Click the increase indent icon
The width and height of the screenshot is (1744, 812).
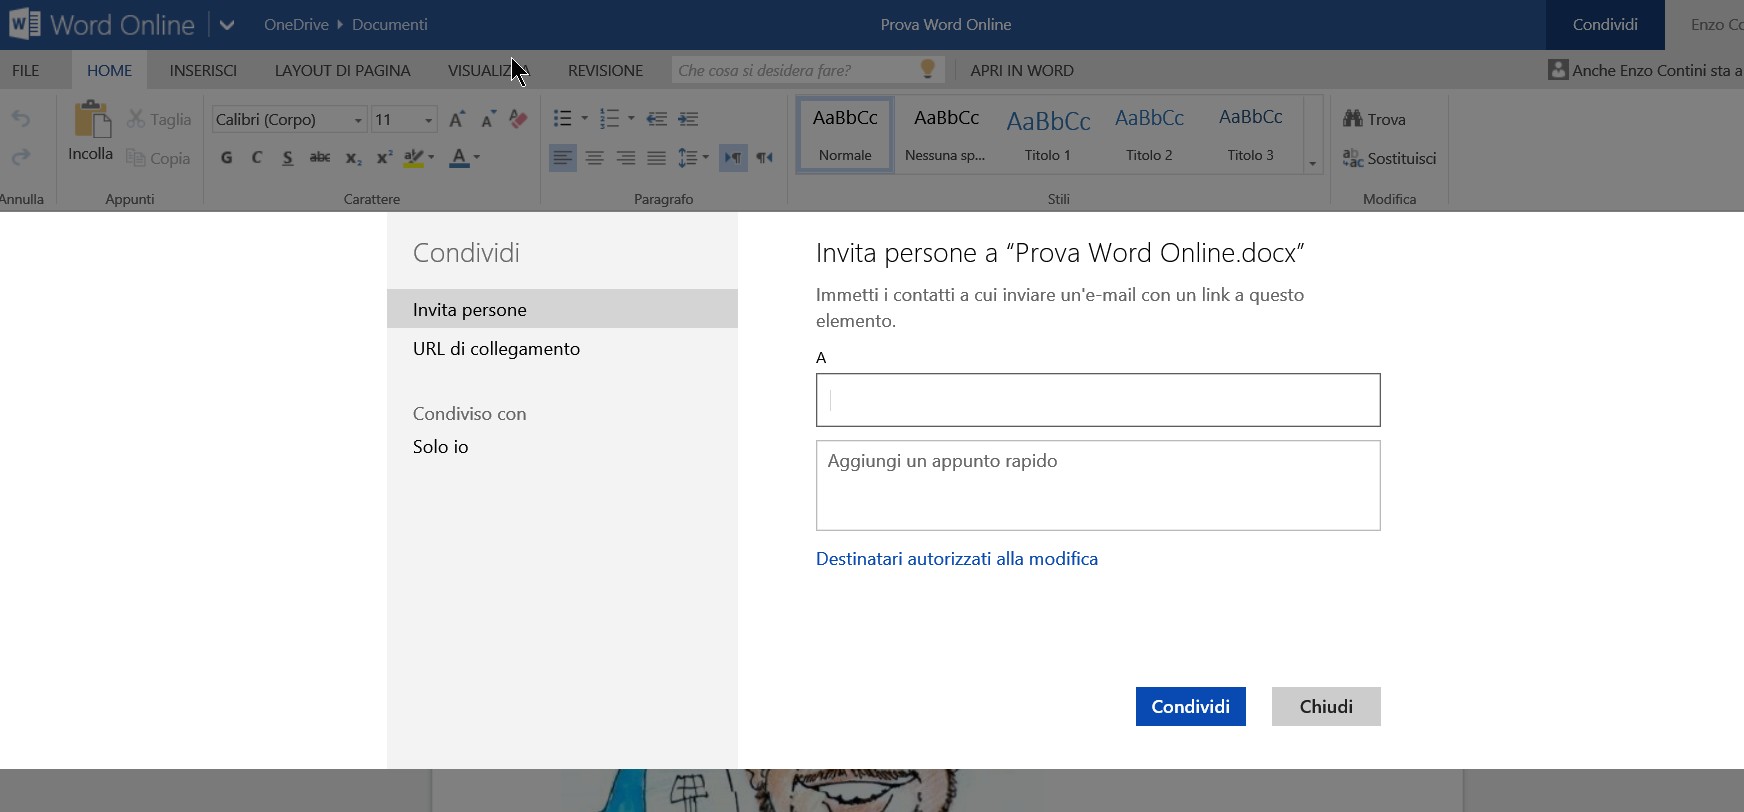click(688, 119)
